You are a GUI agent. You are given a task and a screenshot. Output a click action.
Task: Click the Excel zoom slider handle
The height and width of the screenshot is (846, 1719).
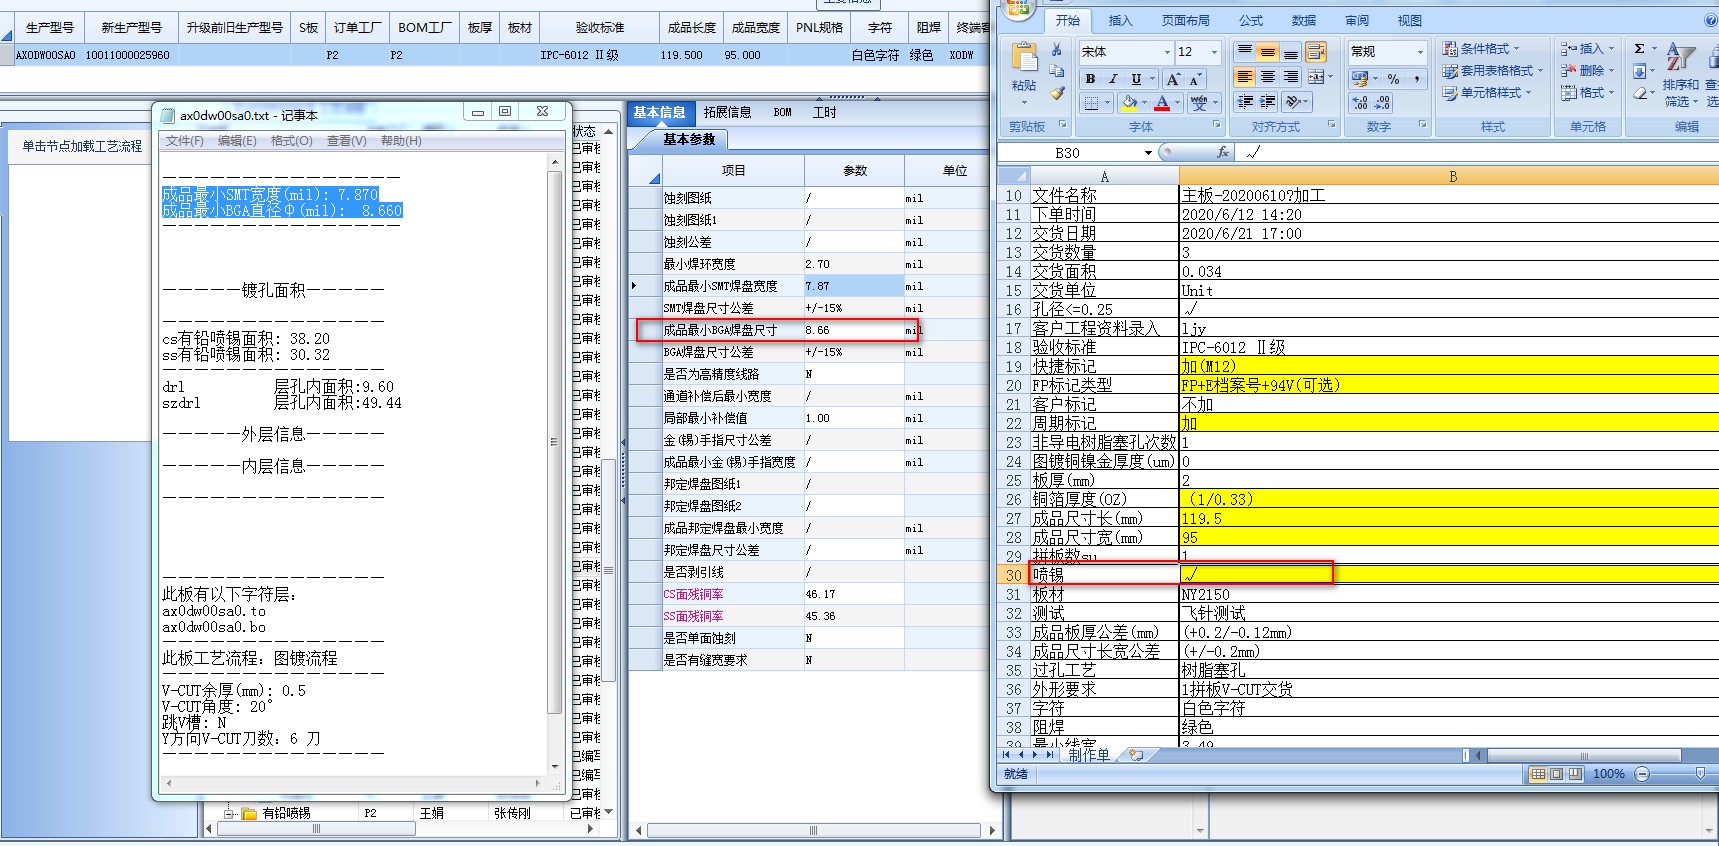(1700, 774)
